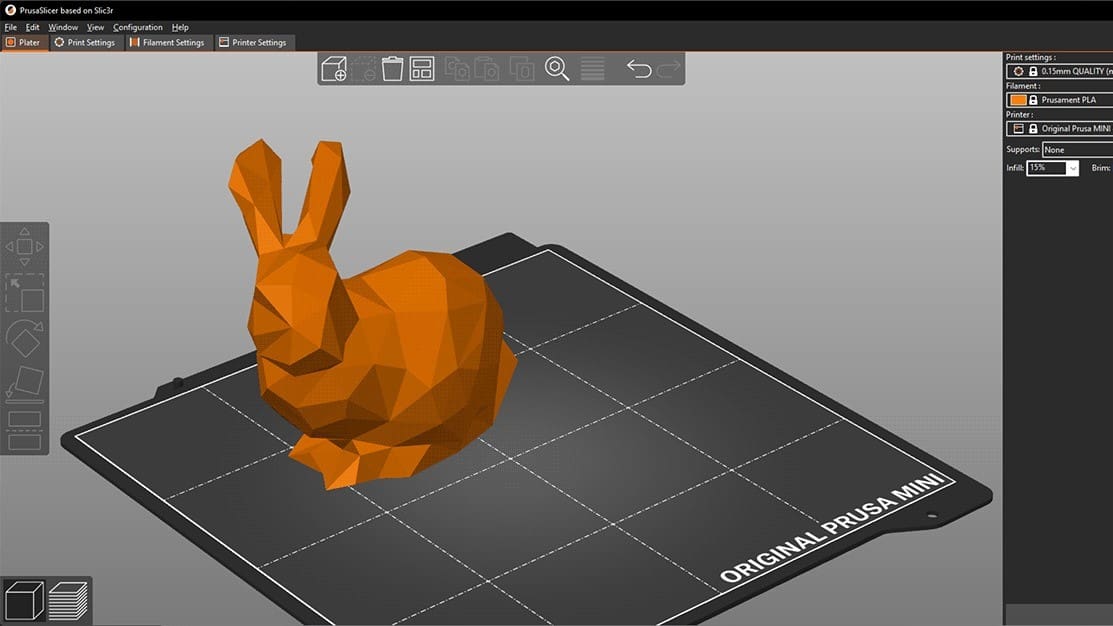Switch to the Print Settings tab
Viewport: 1113px width, 626px height.
click(x=85, y=43)
